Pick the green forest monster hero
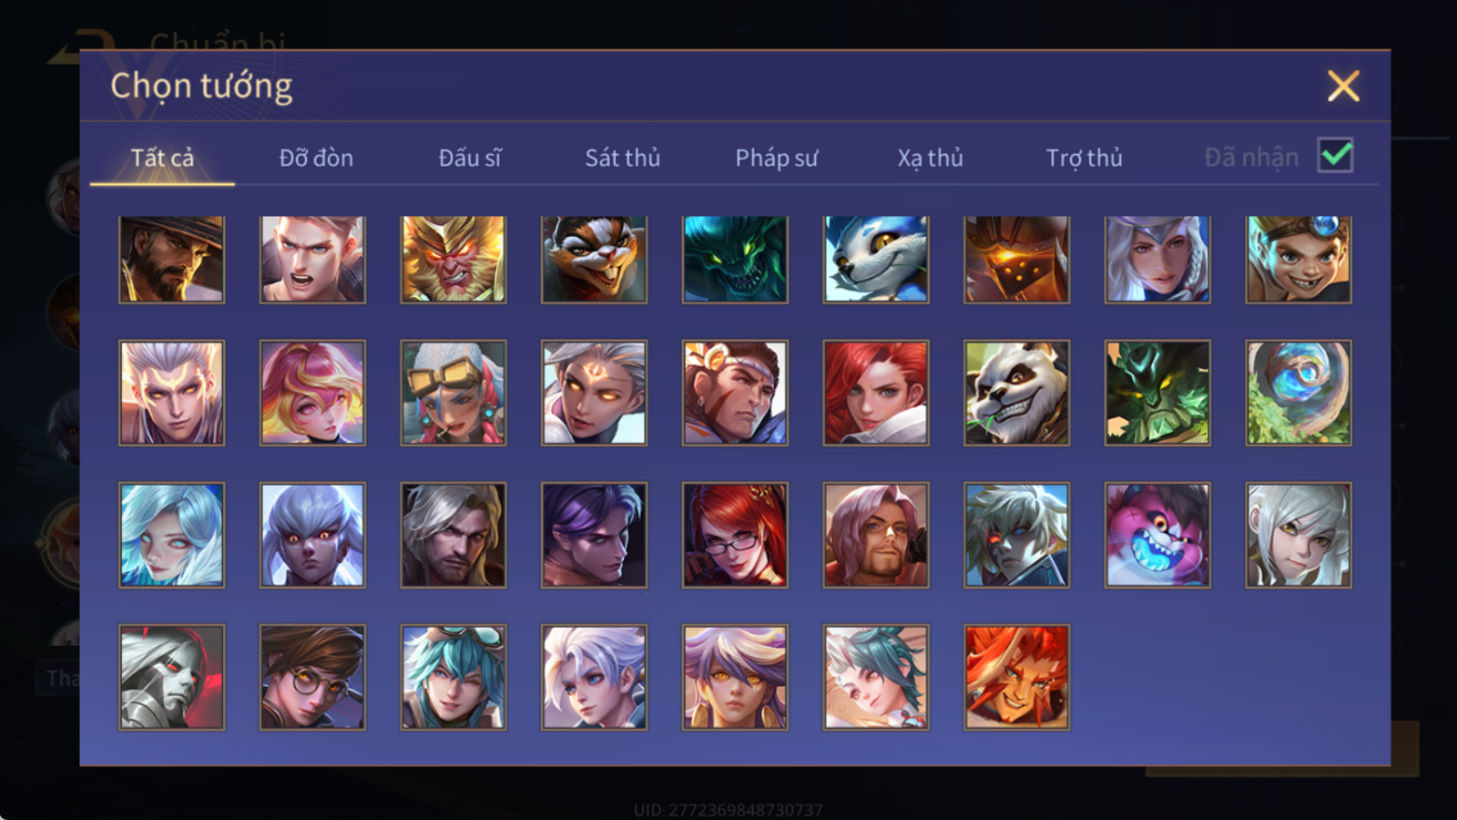Screen dimensions: 1457x820 pyautogui.click(x=1157, y=393)
